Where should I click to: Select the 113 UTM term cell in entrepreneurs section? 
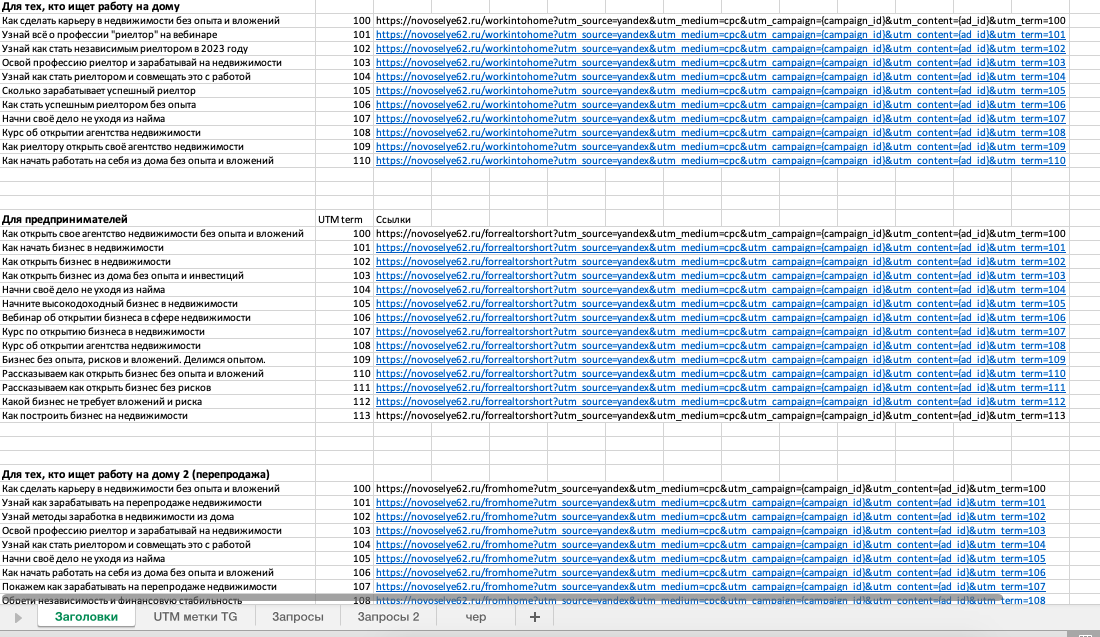(344, 416)
